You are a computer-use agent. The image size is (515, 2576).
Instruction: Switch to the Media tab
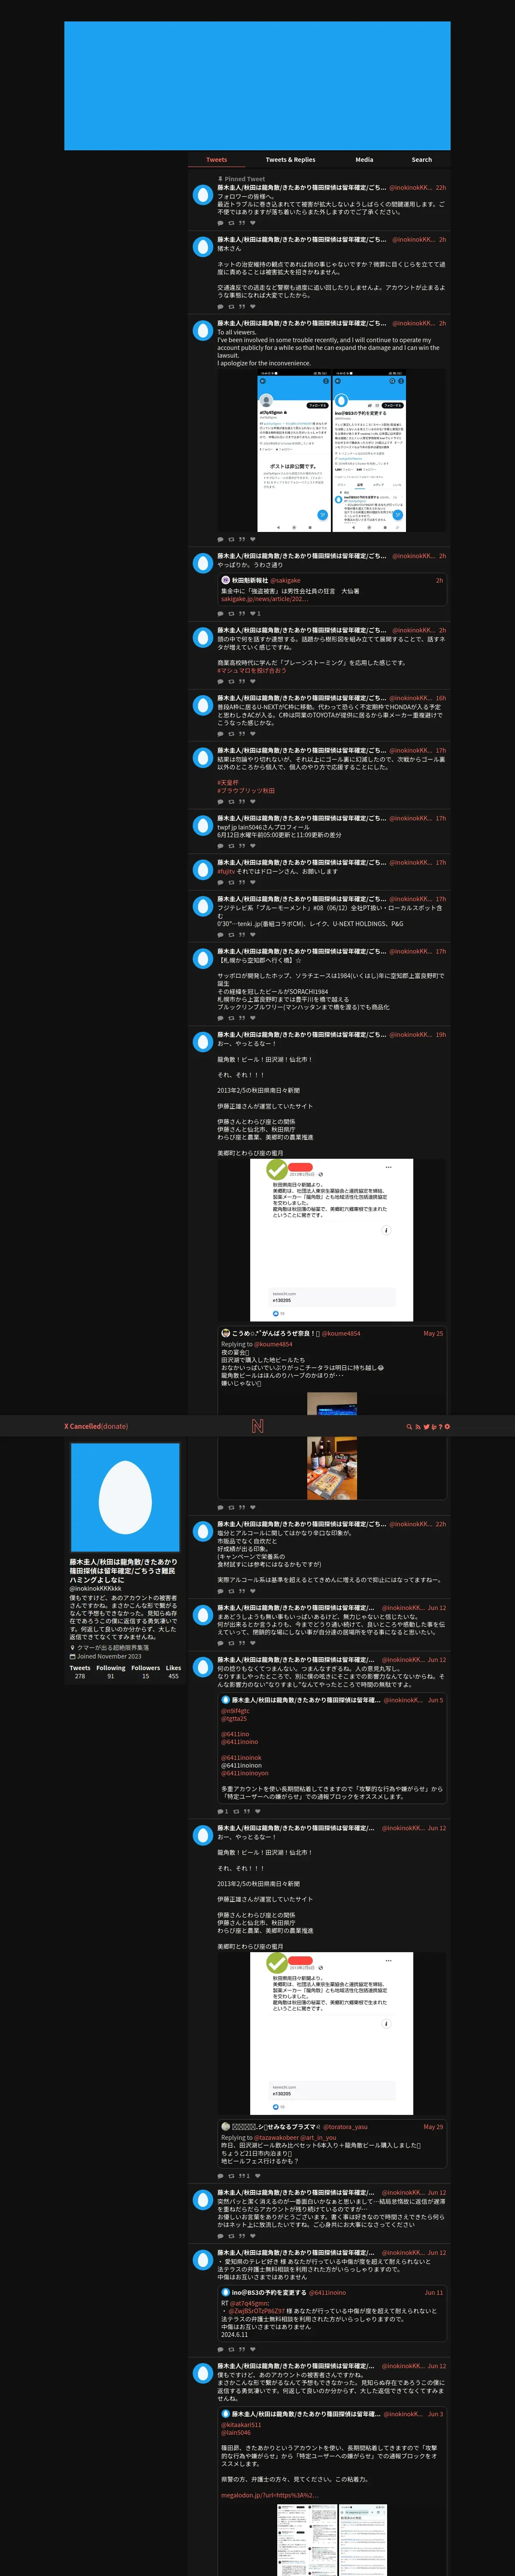[x=364, y=160]
